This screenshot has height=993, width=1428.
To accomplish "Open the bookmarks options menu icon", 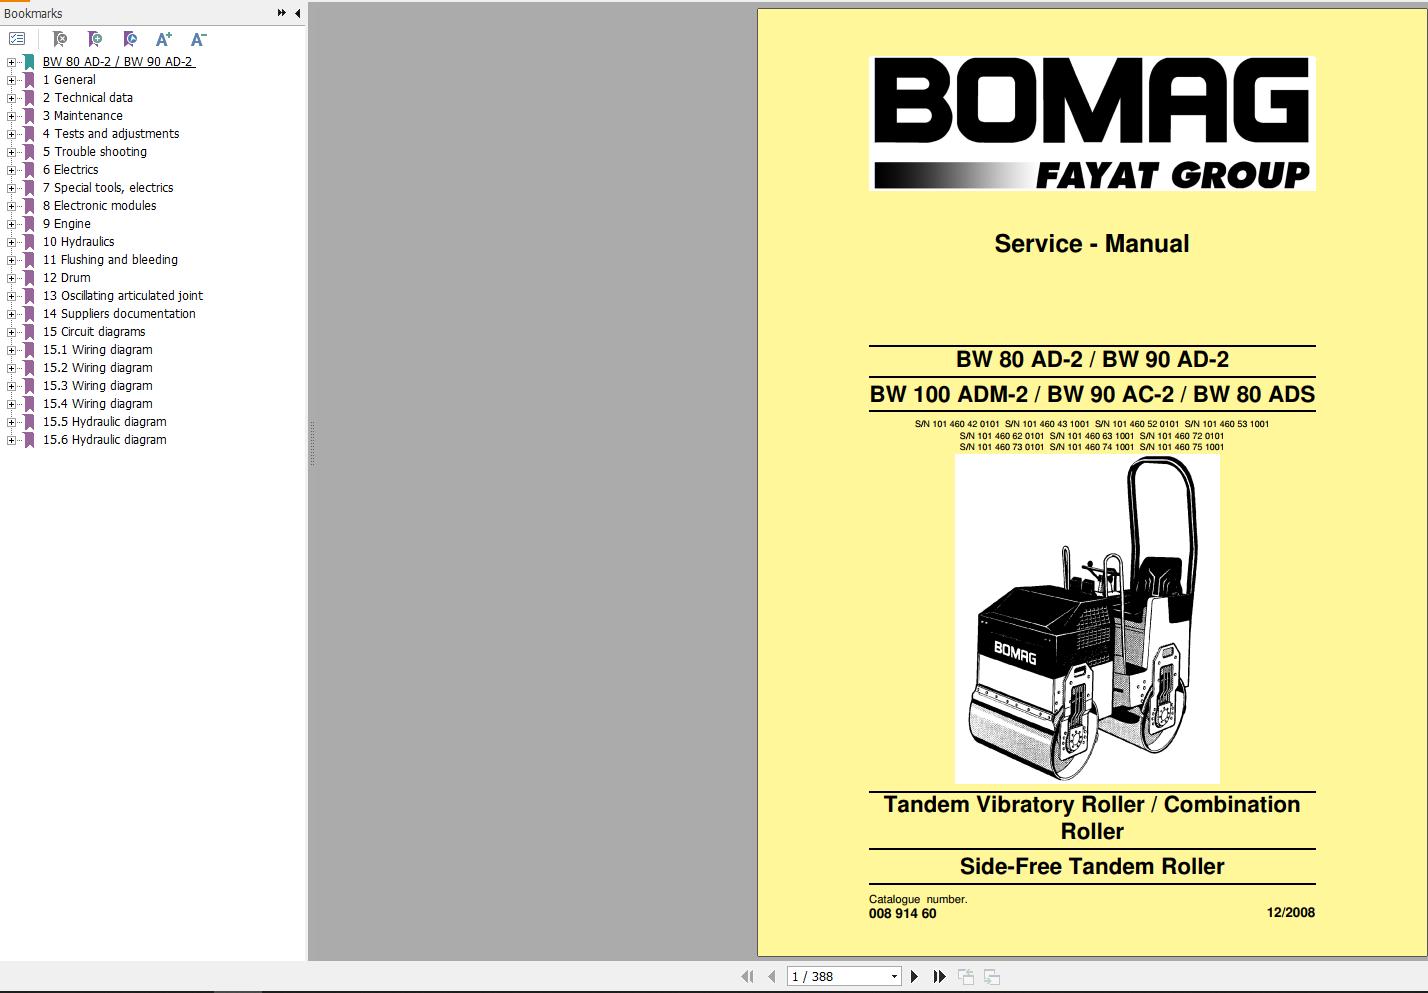I will (17, 39).
